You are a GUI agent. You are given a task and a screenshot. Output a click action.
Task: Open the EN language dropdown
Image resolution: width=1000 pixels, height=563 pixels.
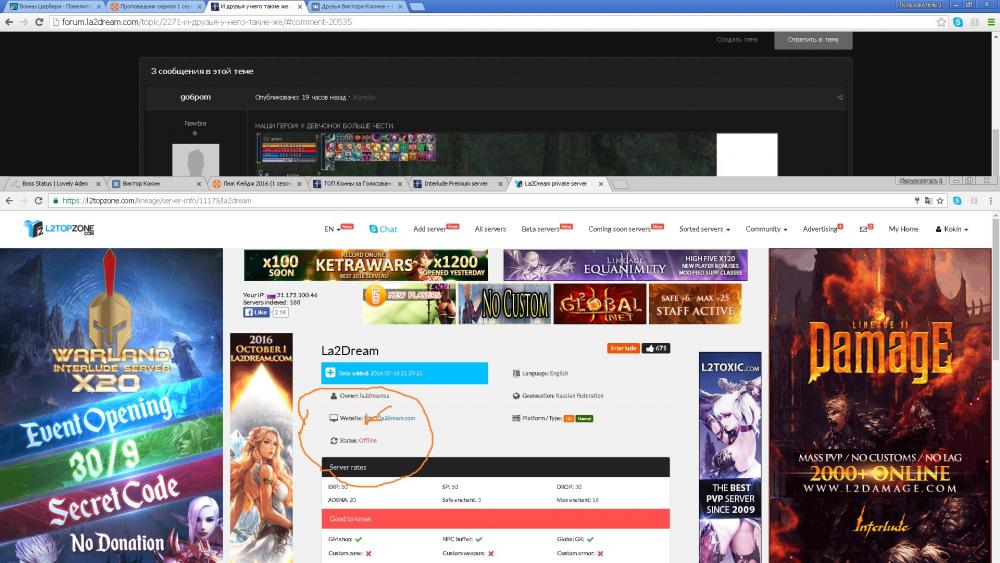tap(332, 229)
